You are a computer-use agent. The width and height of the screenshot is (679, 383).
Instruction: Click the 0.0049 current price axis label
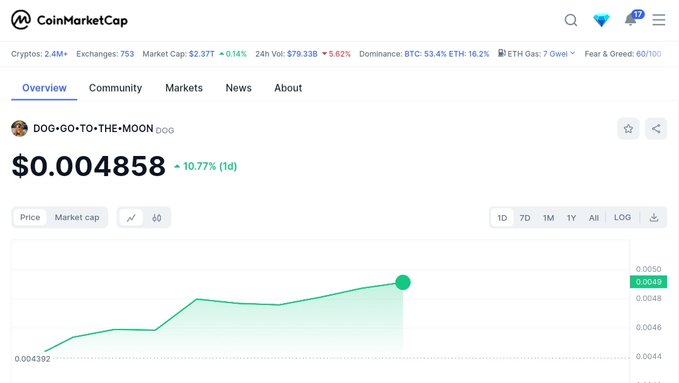click(x=648, y=282)
